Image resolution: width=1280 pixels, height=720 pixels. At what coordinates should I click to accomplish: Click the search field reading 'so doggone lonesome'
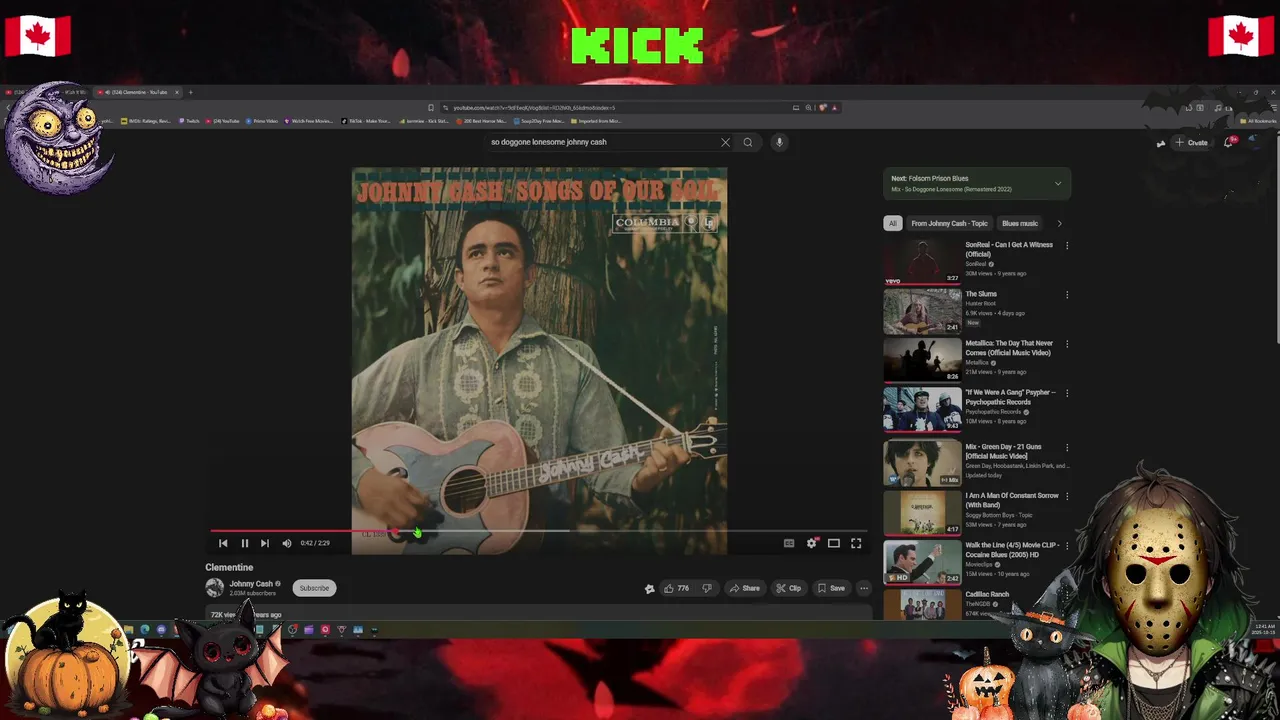600,142
